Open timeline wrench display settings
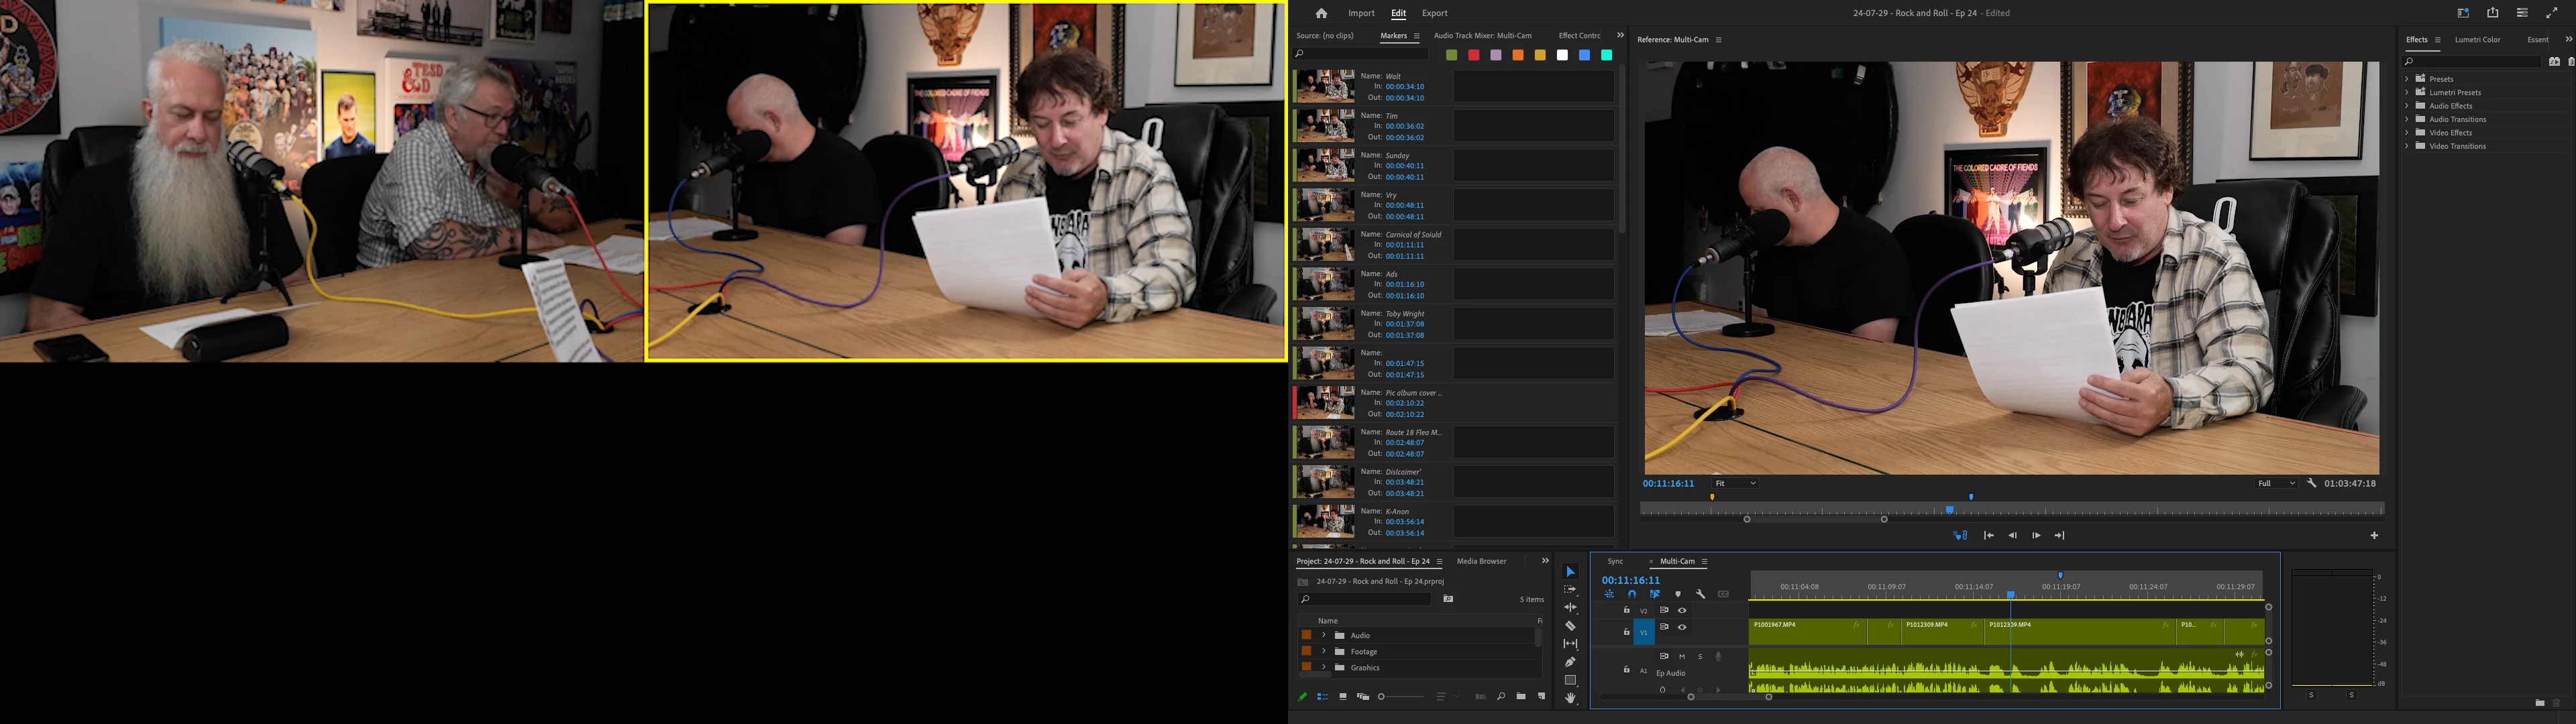This screenshot has width=2576, height=724. pyautogui.click(x=1701, y=594)
